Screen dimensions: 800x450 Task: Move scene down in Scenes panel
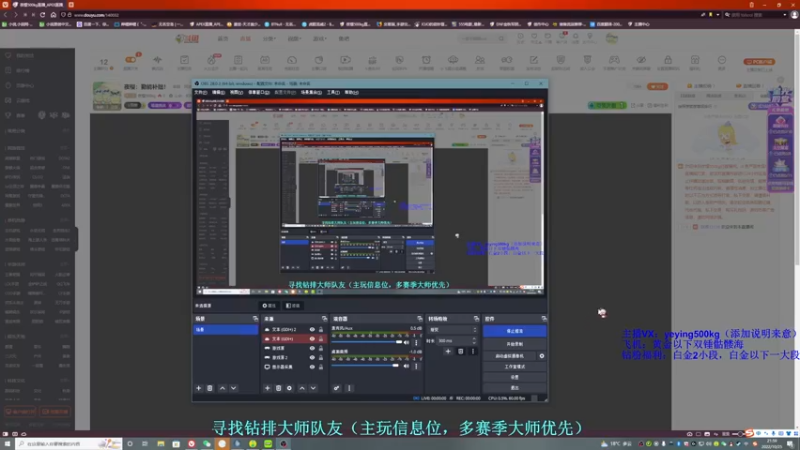[x=234, y=388]
